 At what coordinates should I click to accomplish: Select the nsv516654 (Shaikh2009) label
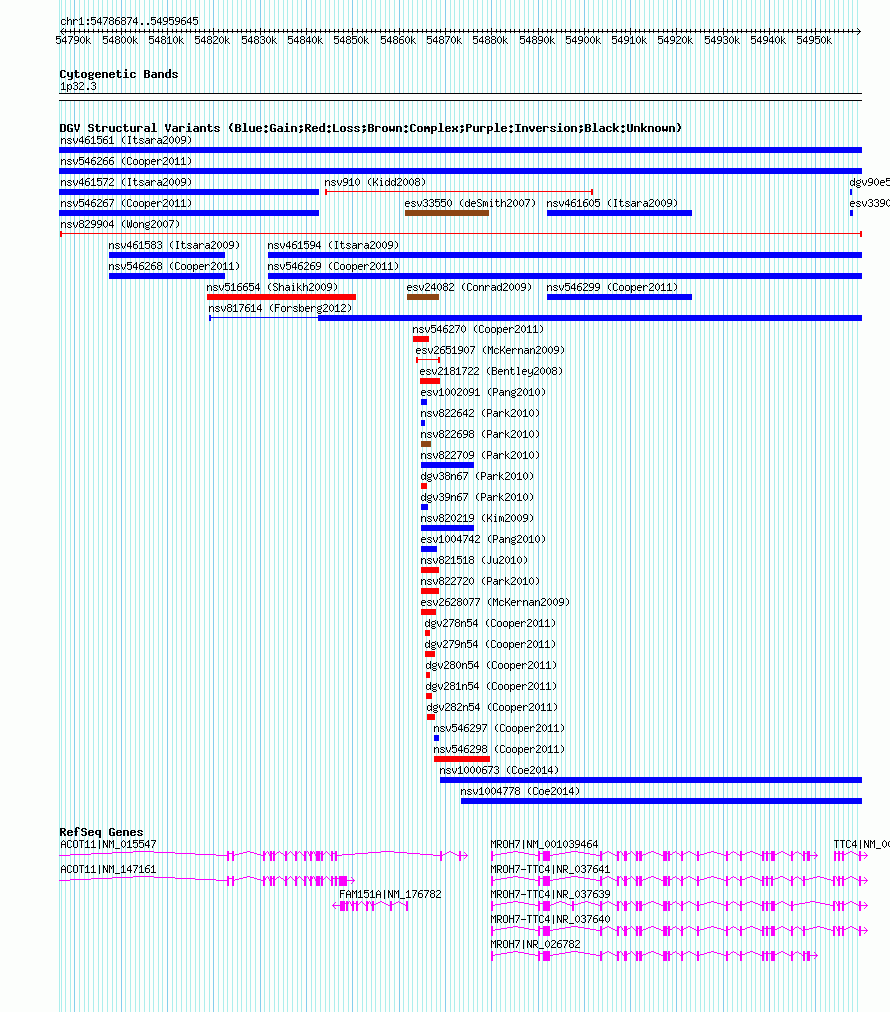click(272, 287)
